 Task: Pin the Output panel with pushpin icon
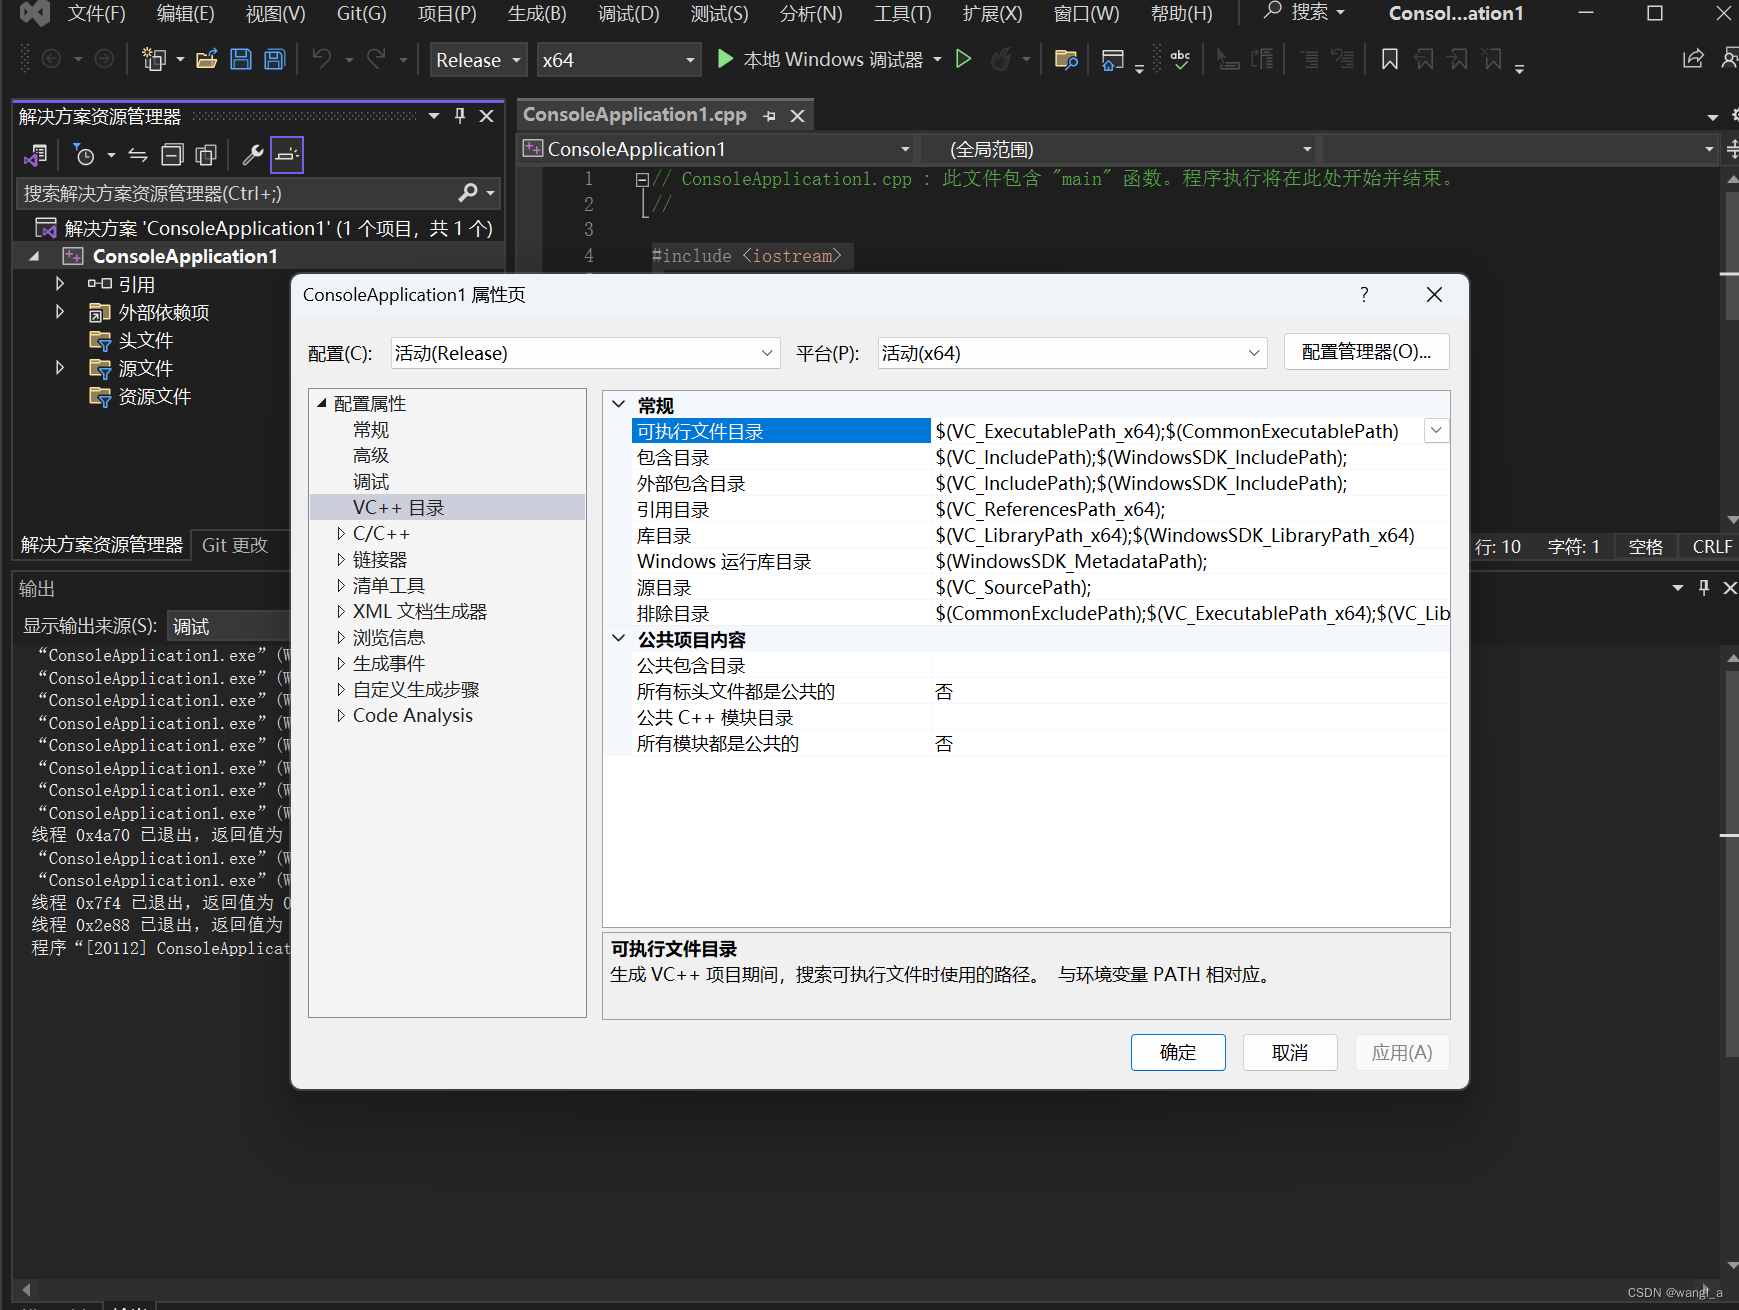[1704, 588]
